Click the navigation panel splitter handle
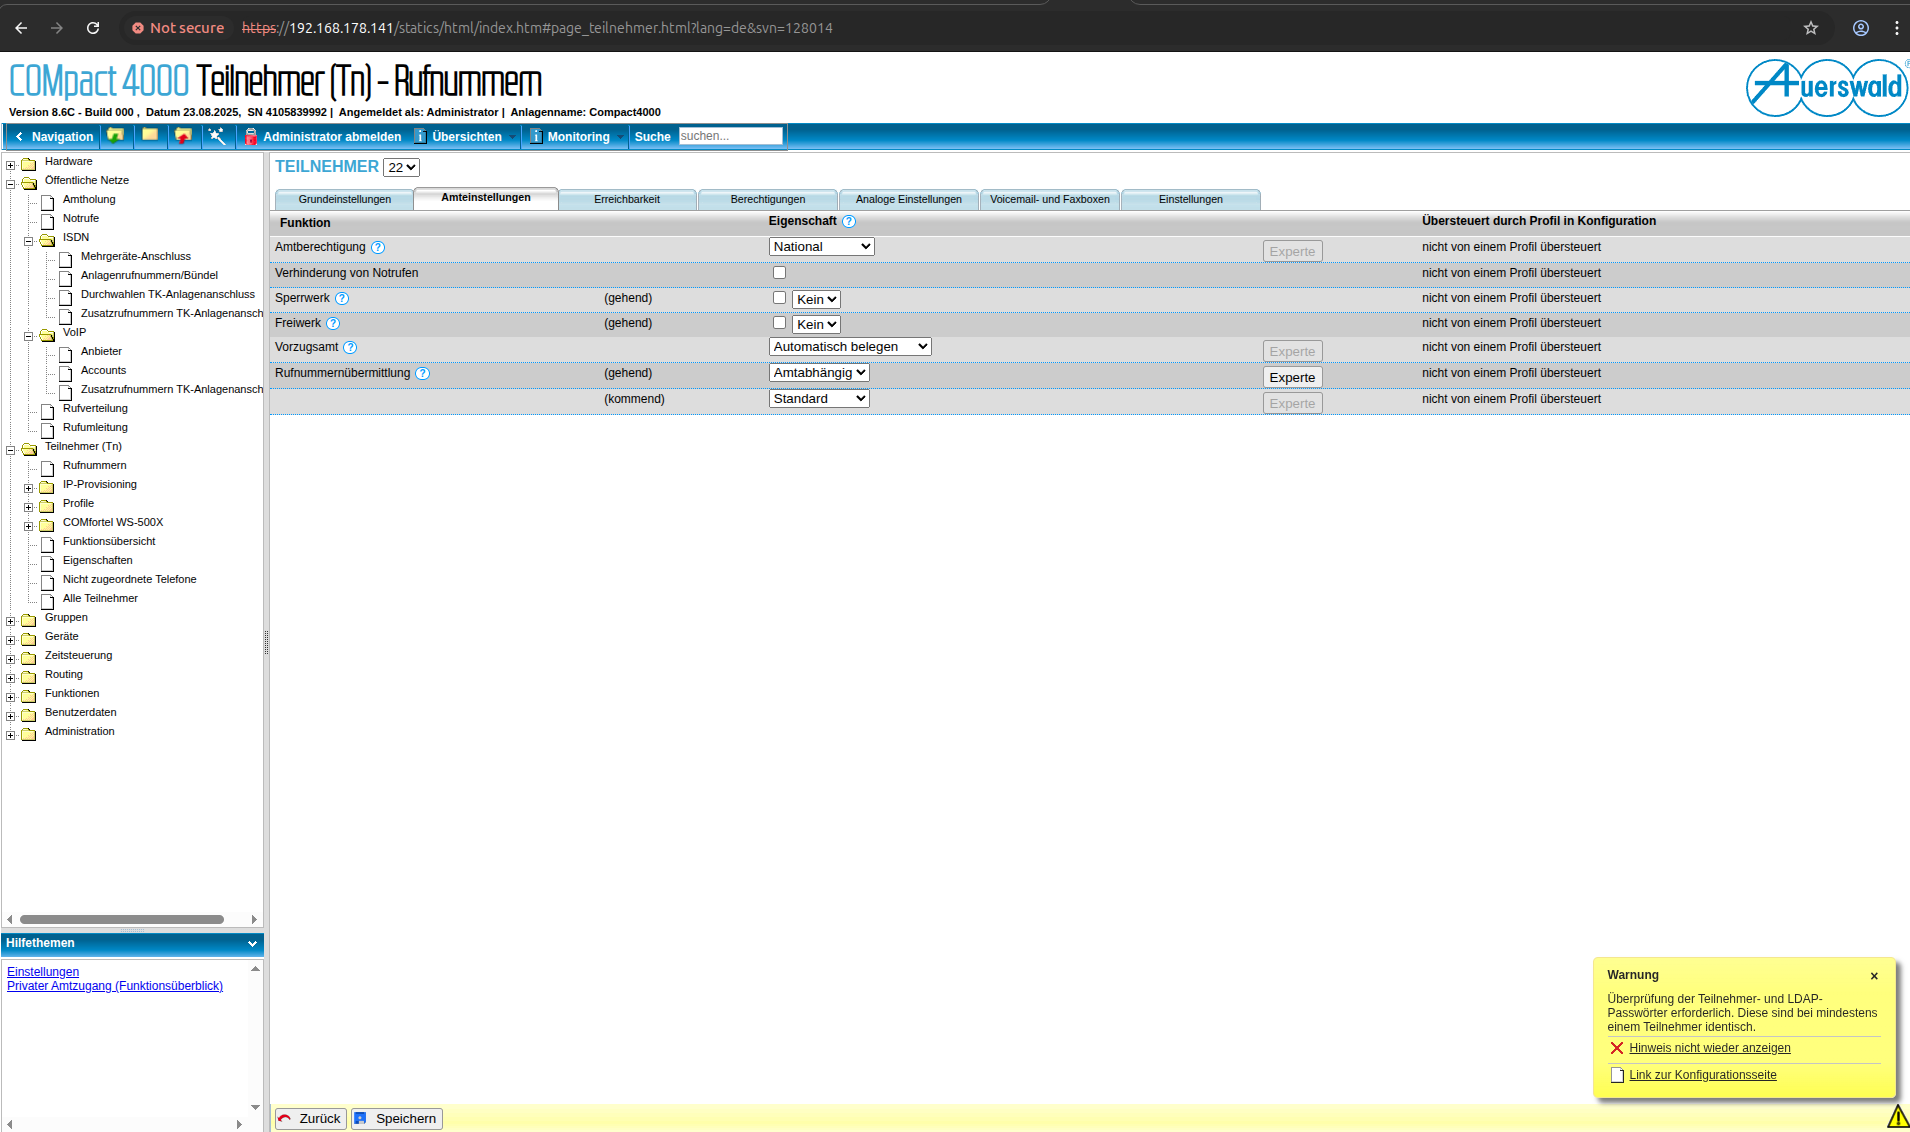This screenshot has height=1132, width=1910. 266,642
